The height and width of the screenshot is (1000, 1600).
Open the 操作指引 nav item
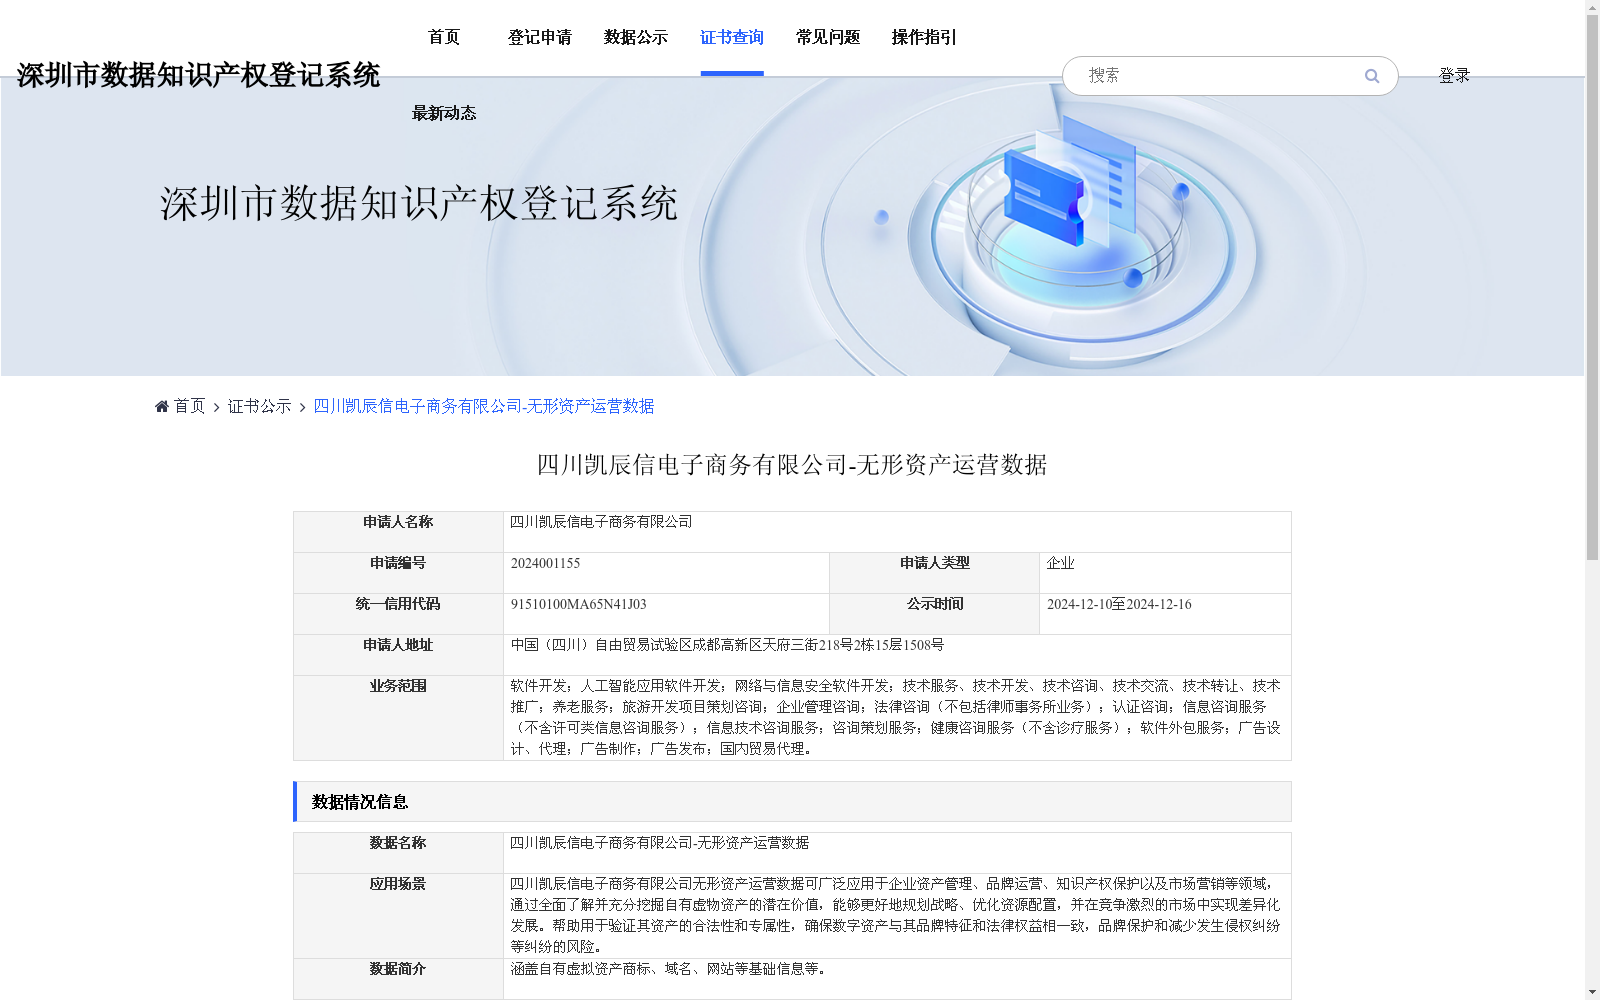coord(924,37)
